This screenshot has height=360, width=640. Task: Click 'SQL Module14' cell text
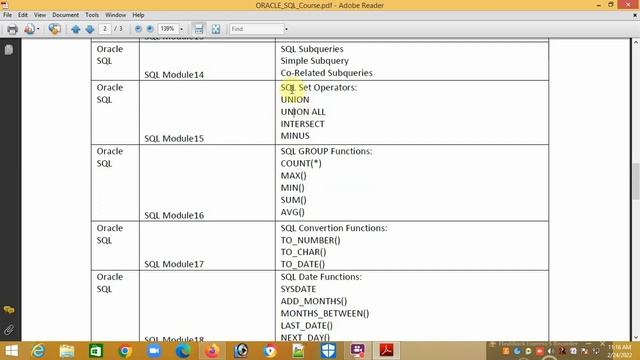[x=174, y=75]
